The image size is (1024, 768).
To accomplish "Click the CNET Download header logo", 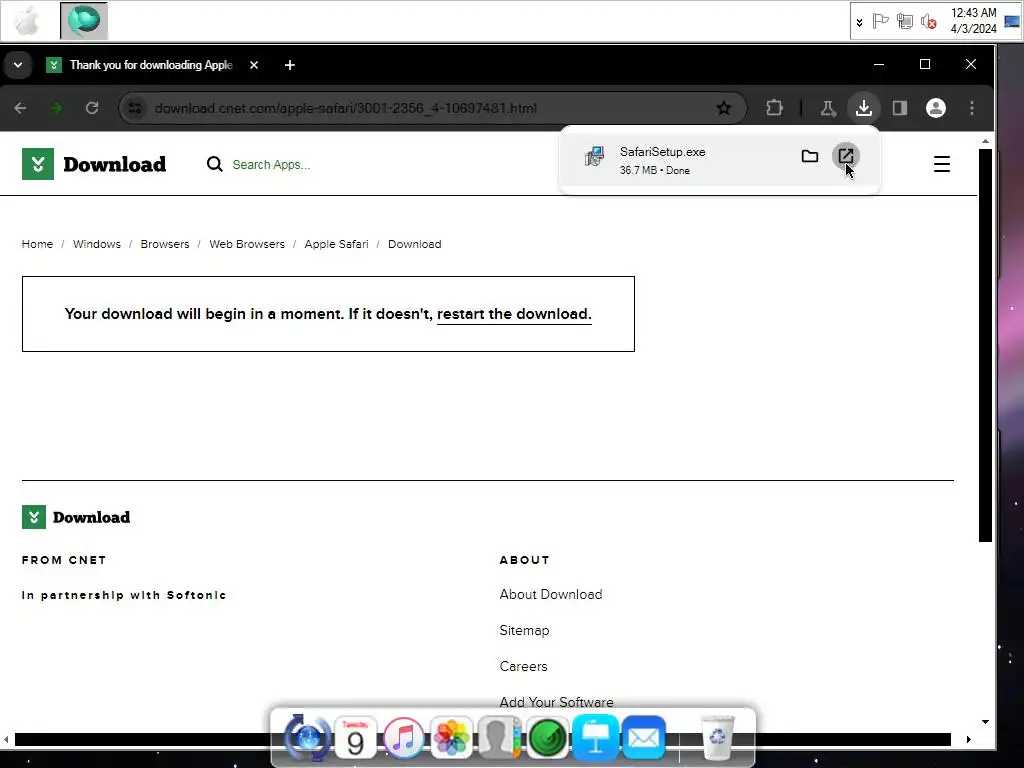I will (94, 164).
